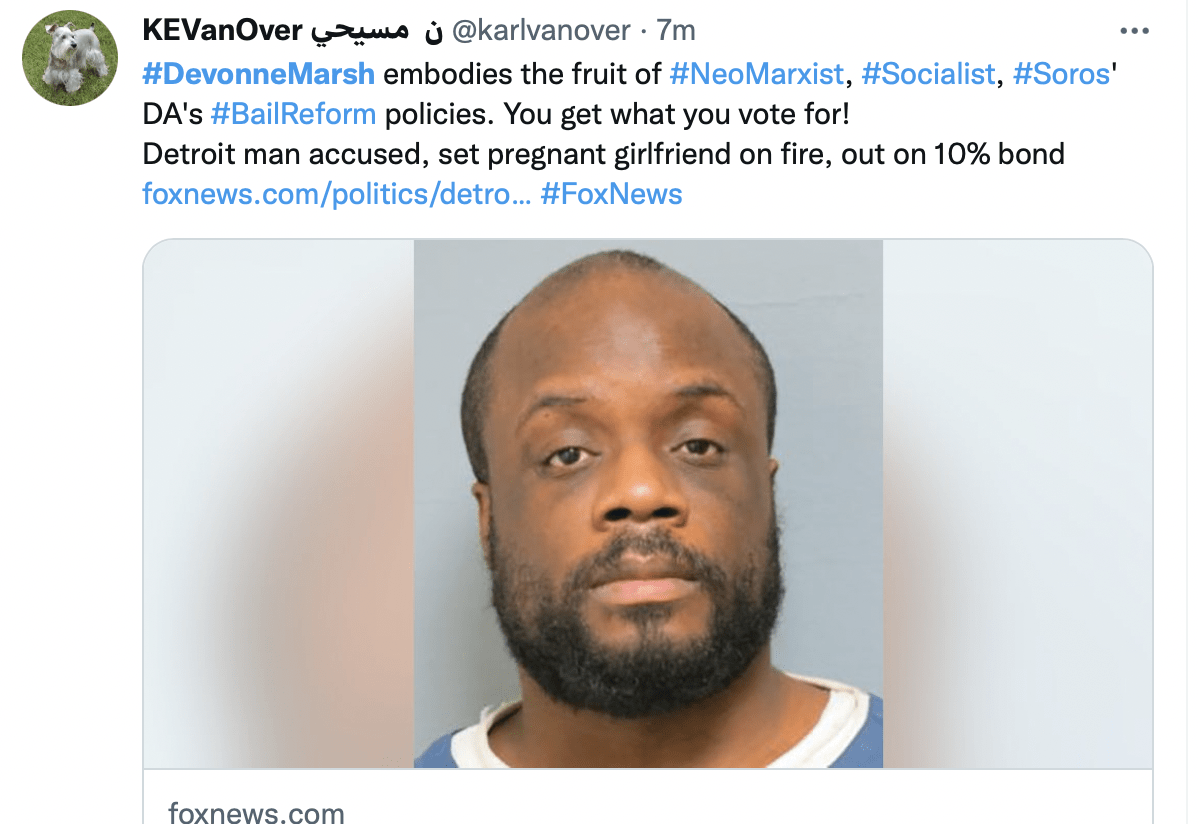Click the foxnews.com card domain label
The height and width of the screenshot is (824, 1198).
tap(256, 812)
